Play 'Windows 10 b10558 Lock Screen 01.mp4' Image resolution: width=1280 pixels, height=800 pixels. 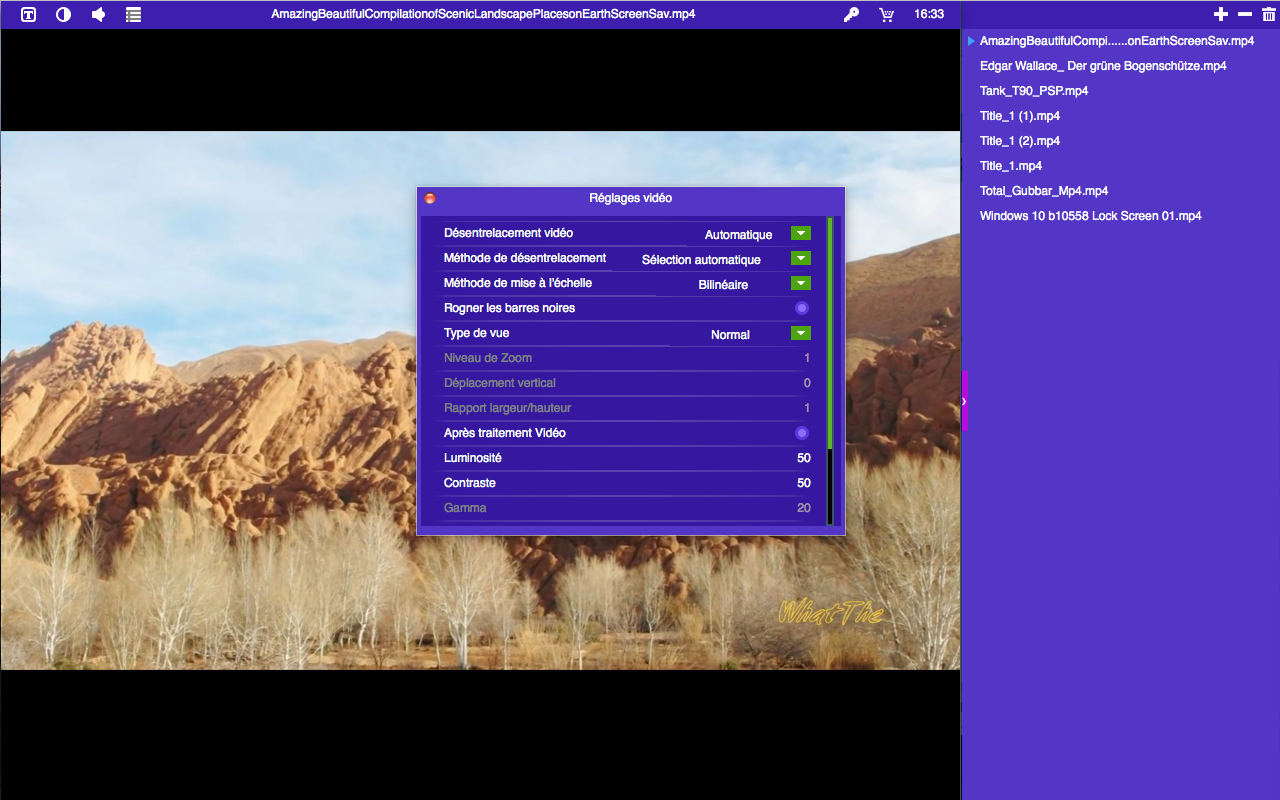tap(1090, 216)
